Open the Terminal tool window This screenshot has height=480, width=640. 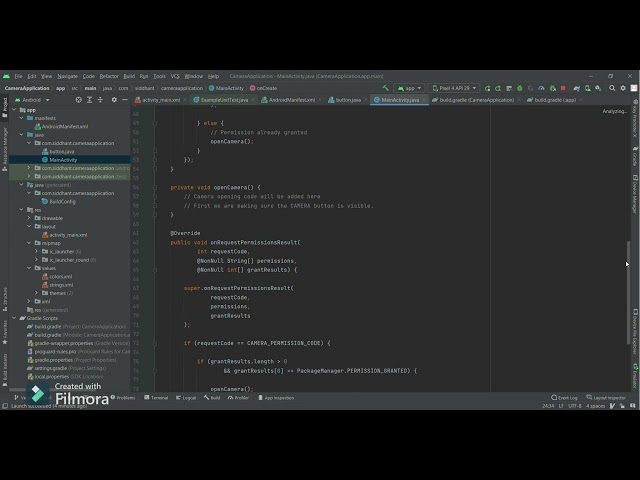point(156,398)
